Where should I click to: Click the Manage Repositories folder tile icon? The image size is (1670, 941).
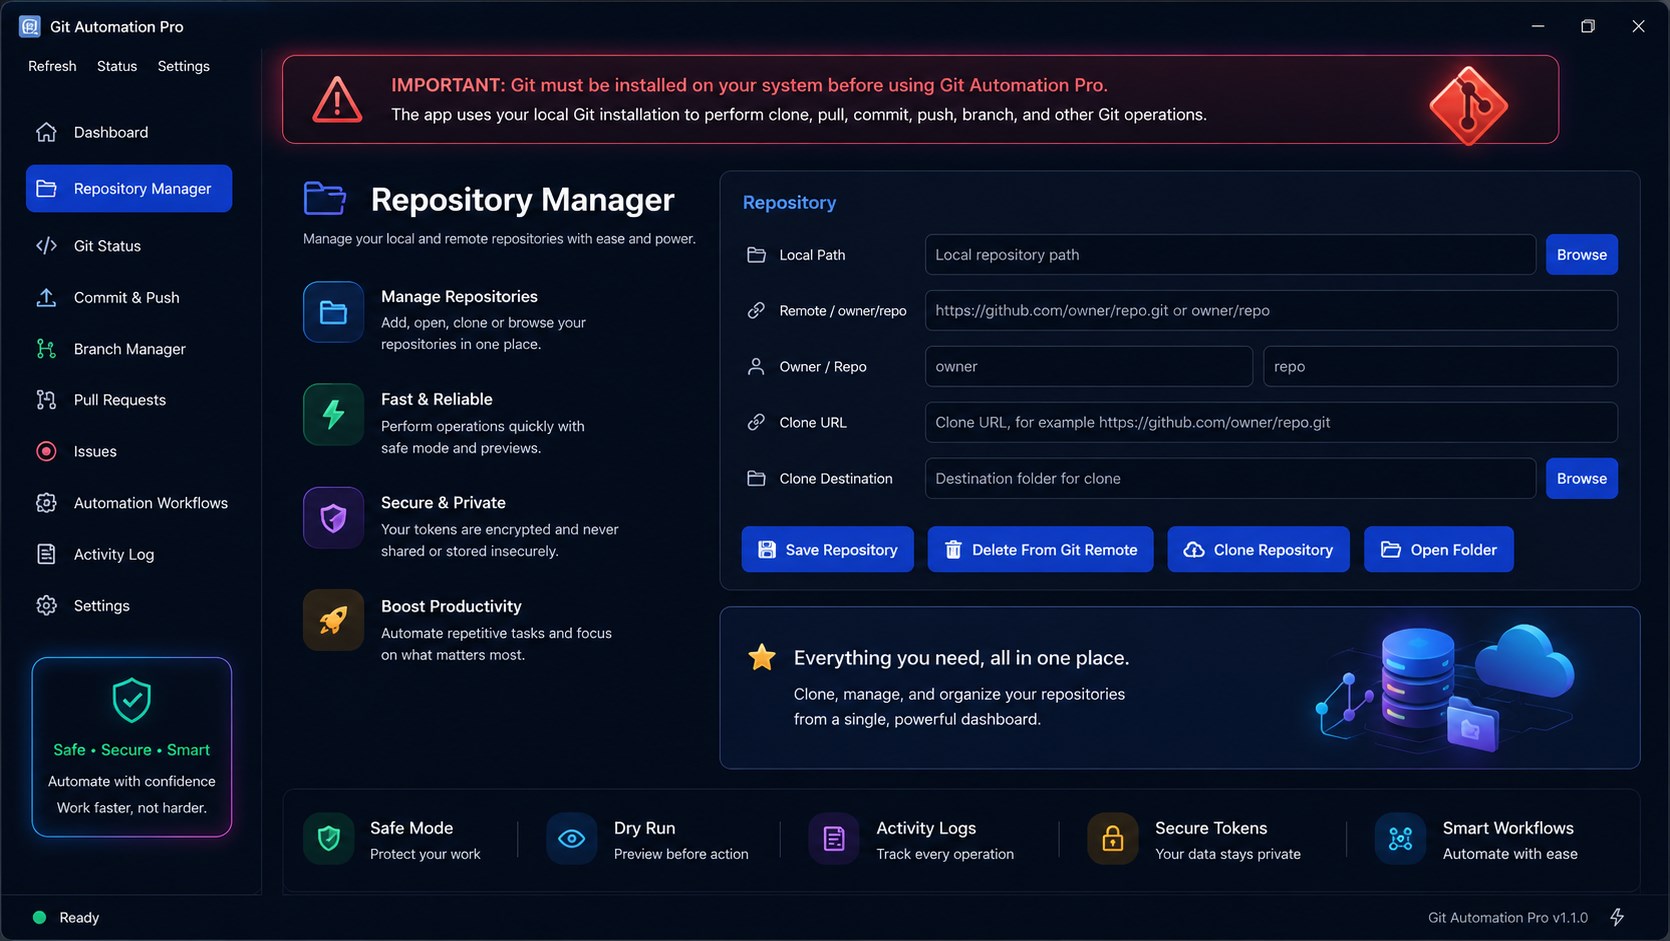333,312
